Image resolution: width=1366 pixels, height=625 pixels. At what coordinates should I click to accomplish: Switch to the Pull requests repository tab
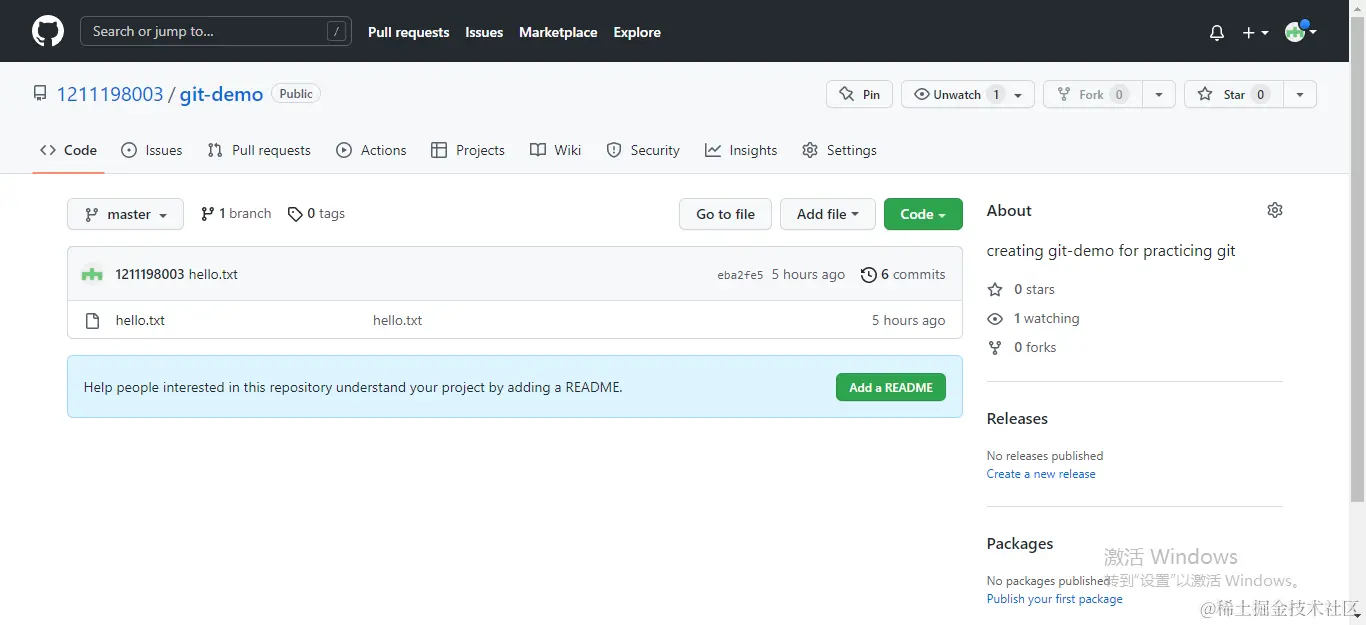coord(259,150)
